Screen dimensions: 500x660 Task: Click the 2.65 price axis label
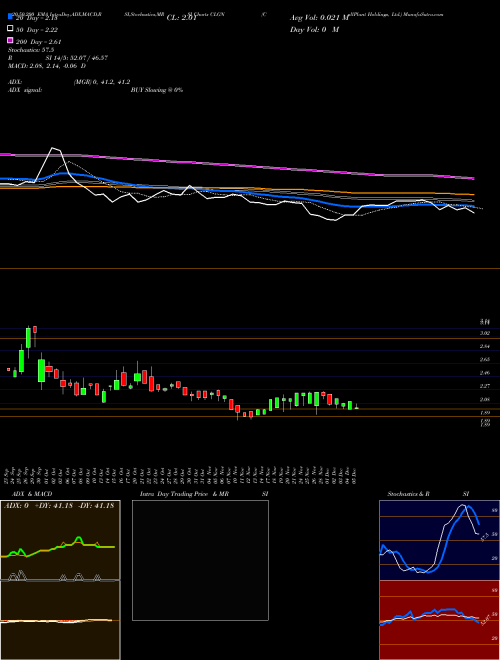(484, 359)
